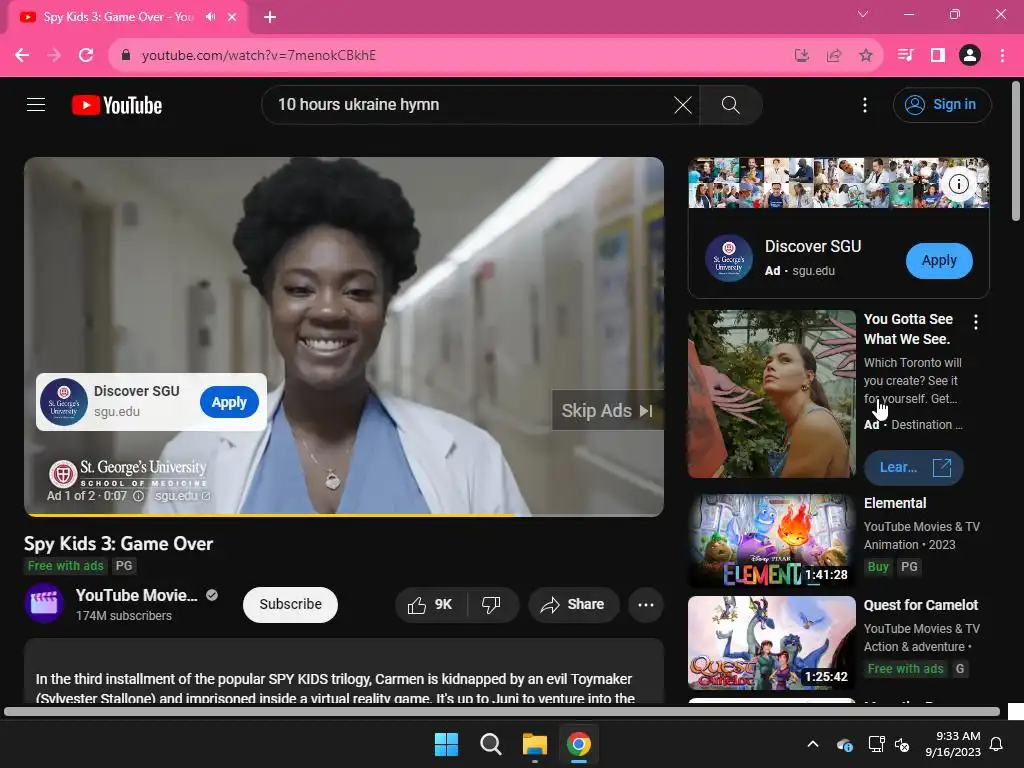Open the taskbar clock and date

pyautogui.click(x=953, y=744)
